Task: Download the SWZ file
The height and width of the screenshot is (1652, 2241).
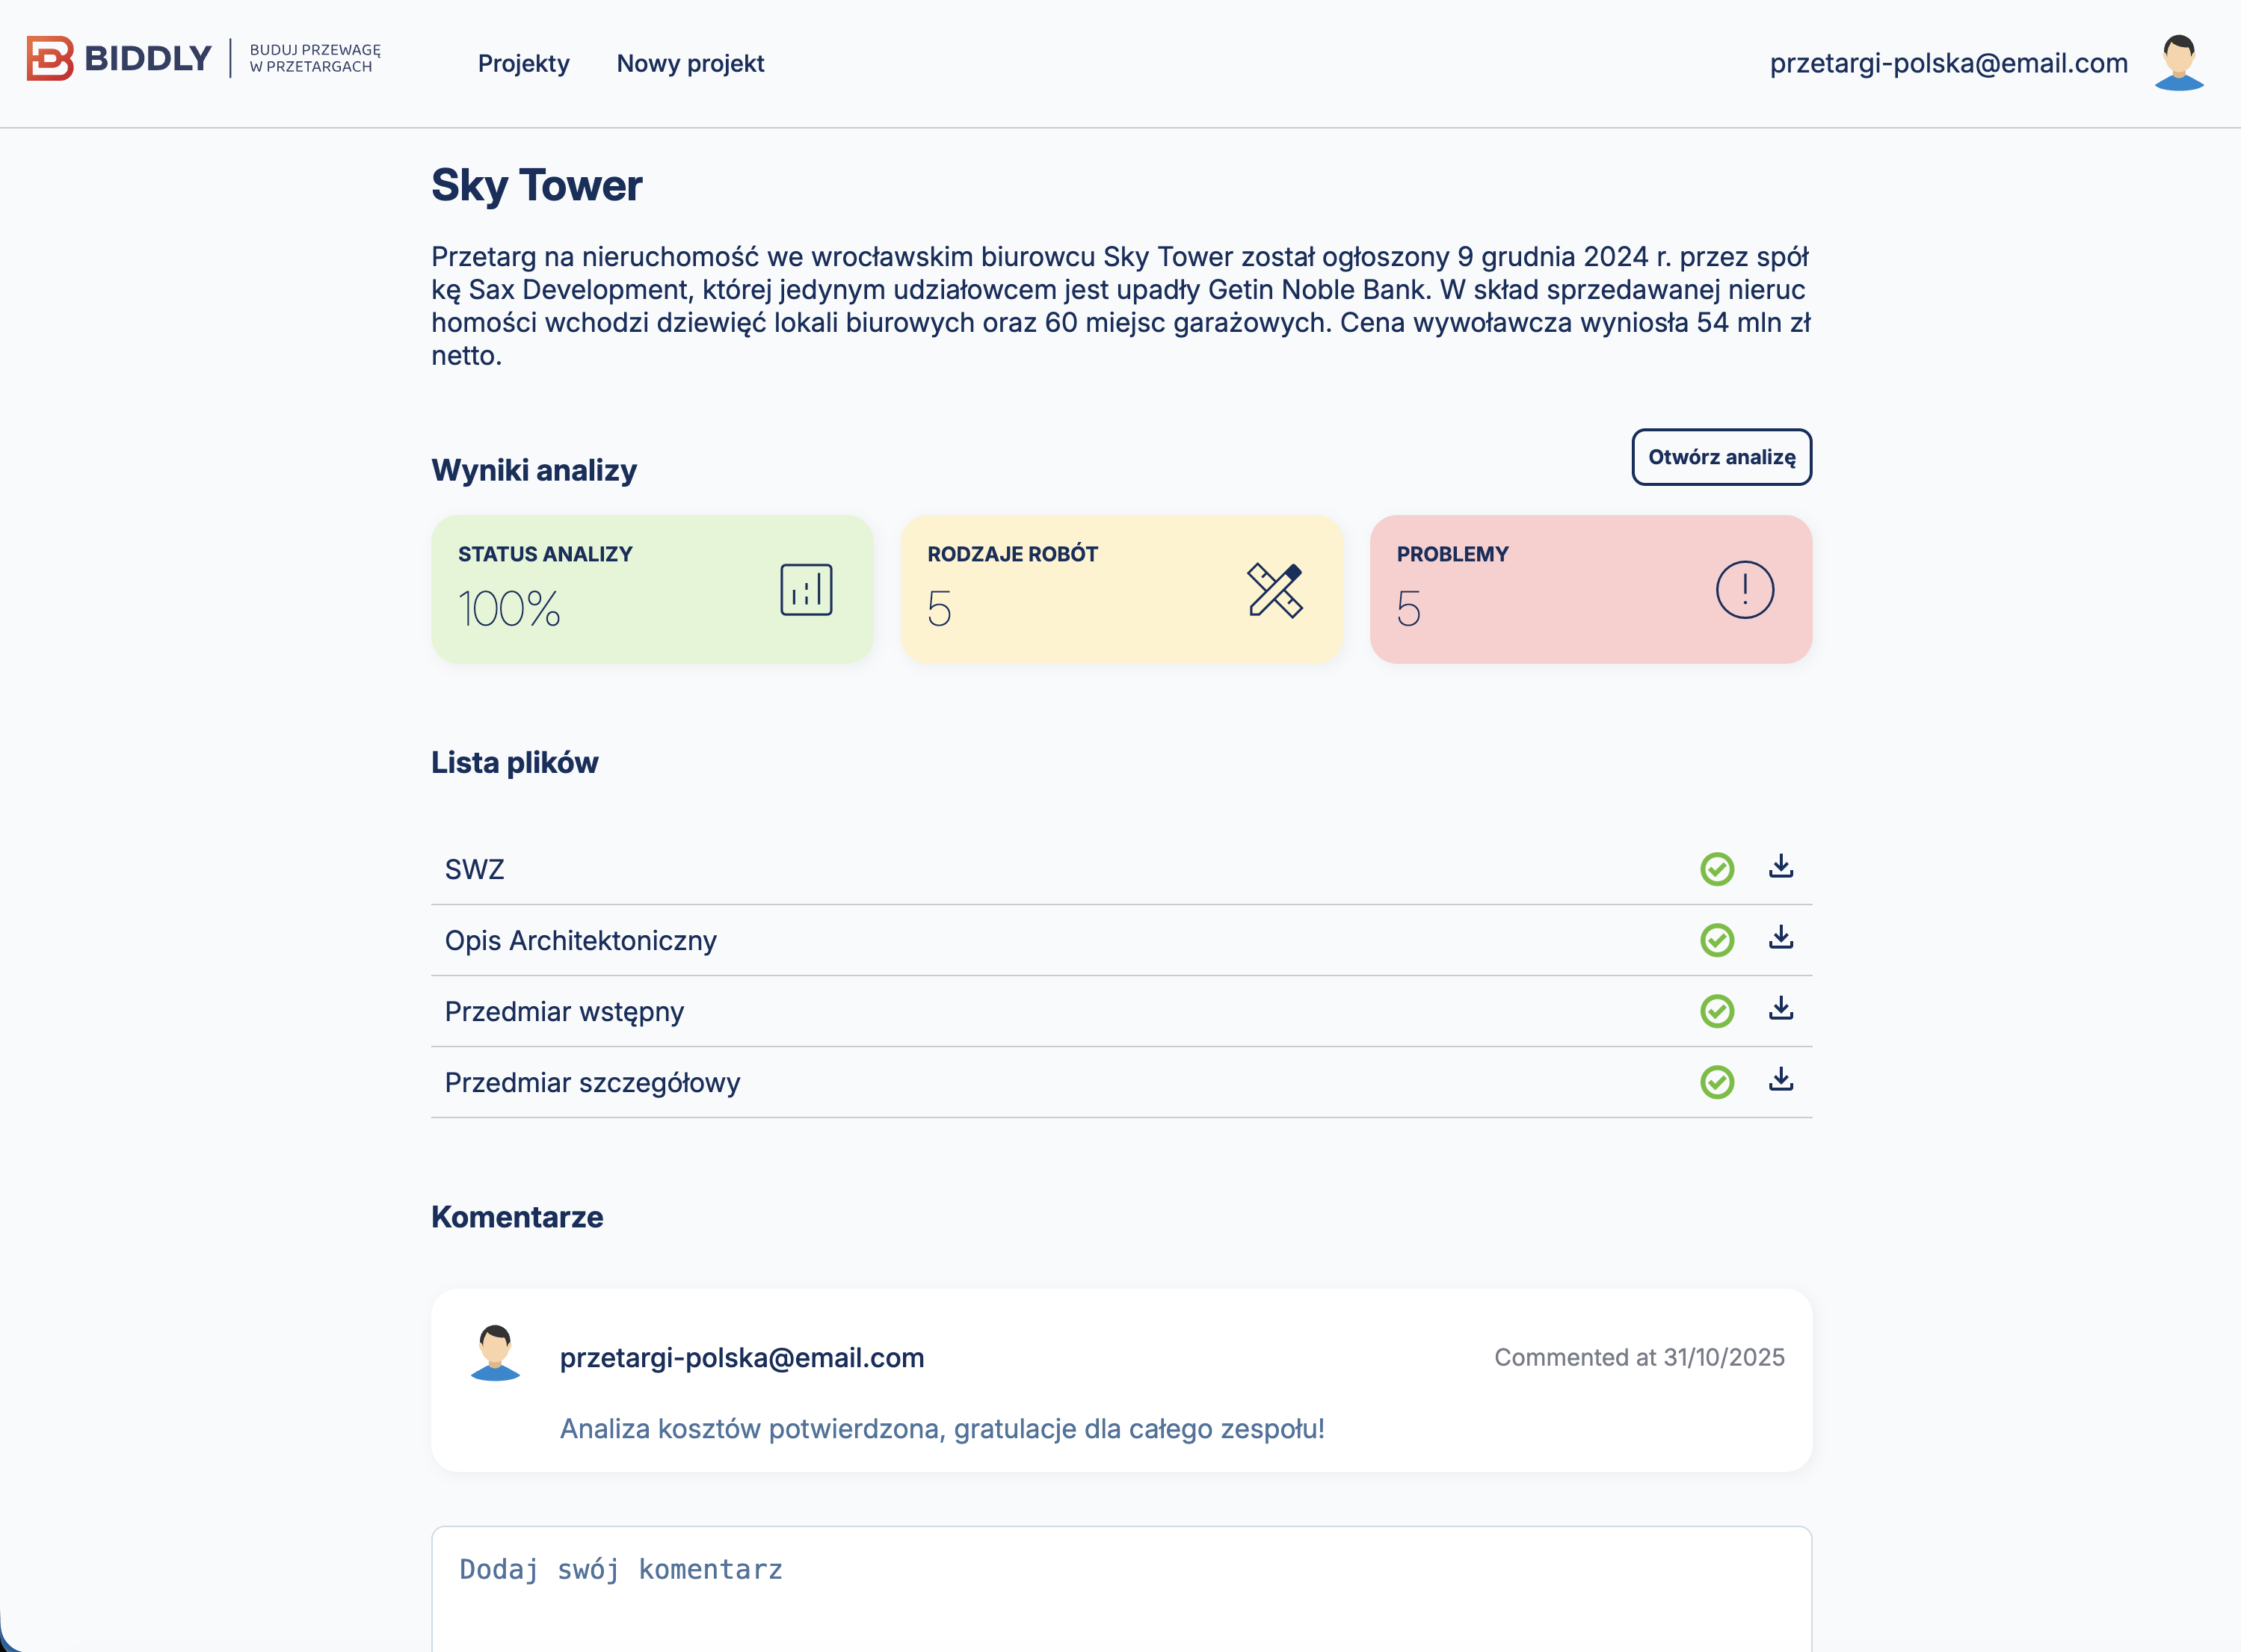Action: click(x=1780, y=867)
